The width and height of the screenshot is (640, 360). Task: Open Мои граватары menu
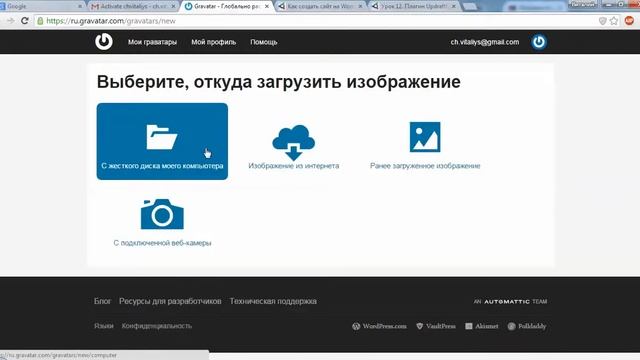coord(152,42)
